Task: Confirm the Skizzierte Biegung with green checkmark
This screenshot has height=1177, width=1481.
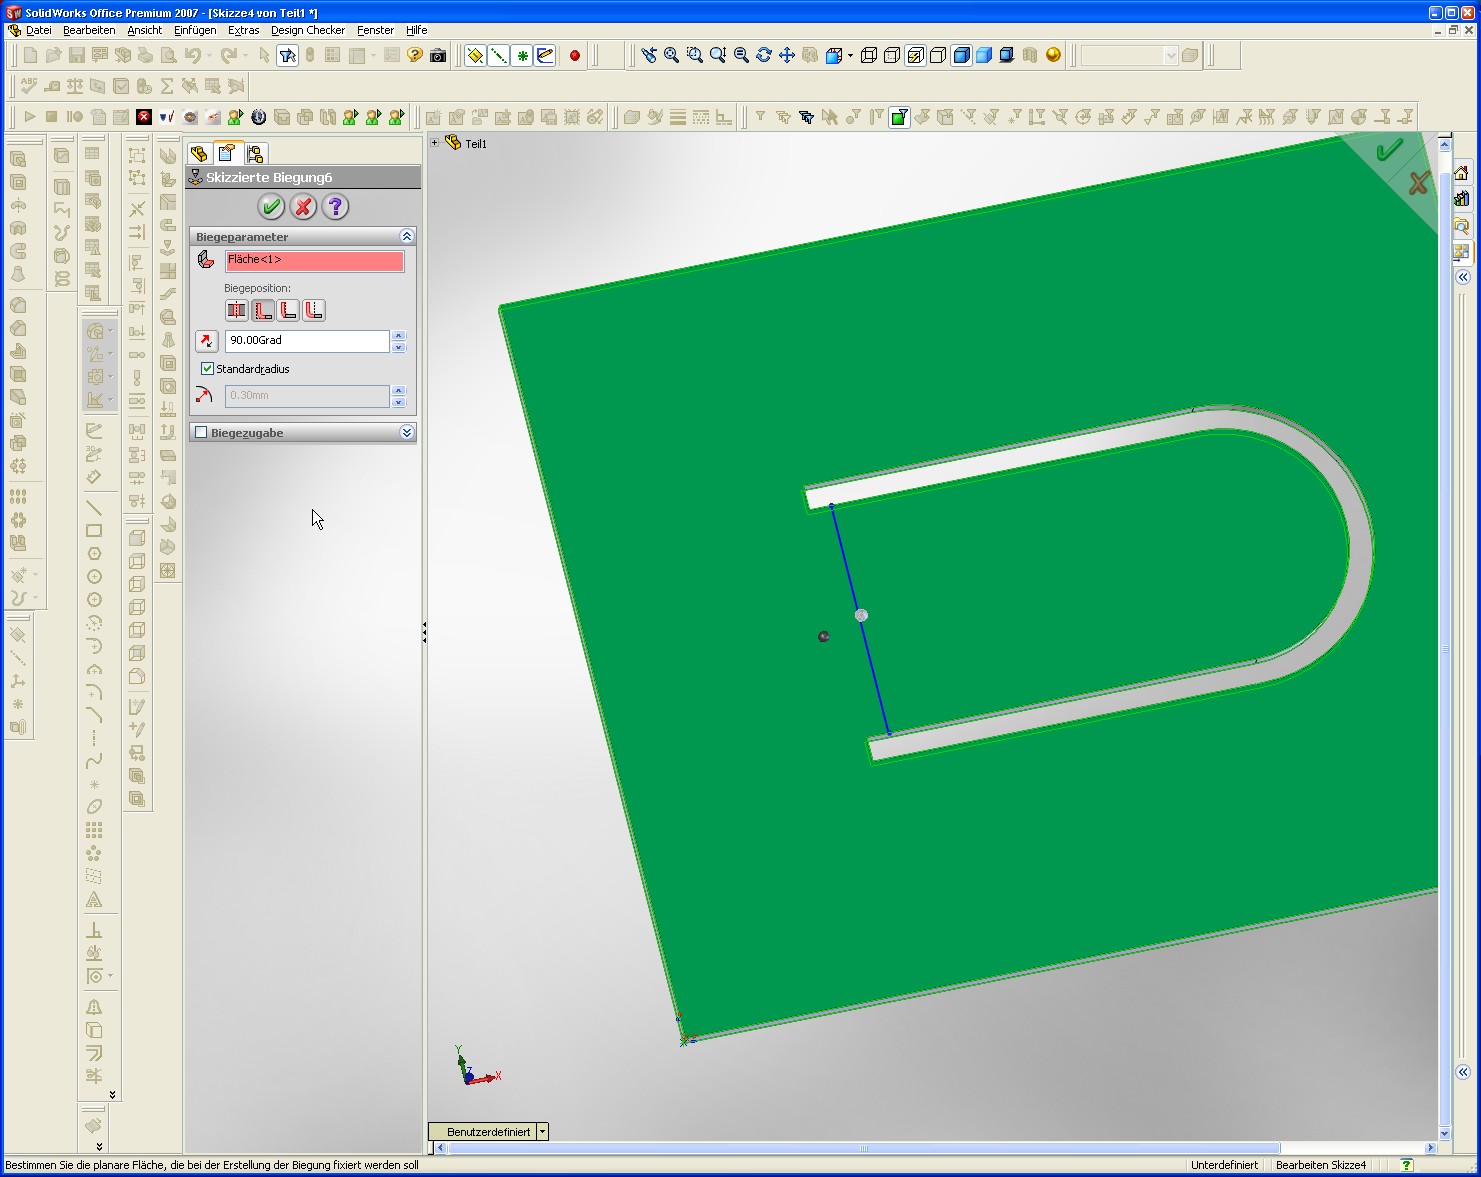Action: click(270, 207)
